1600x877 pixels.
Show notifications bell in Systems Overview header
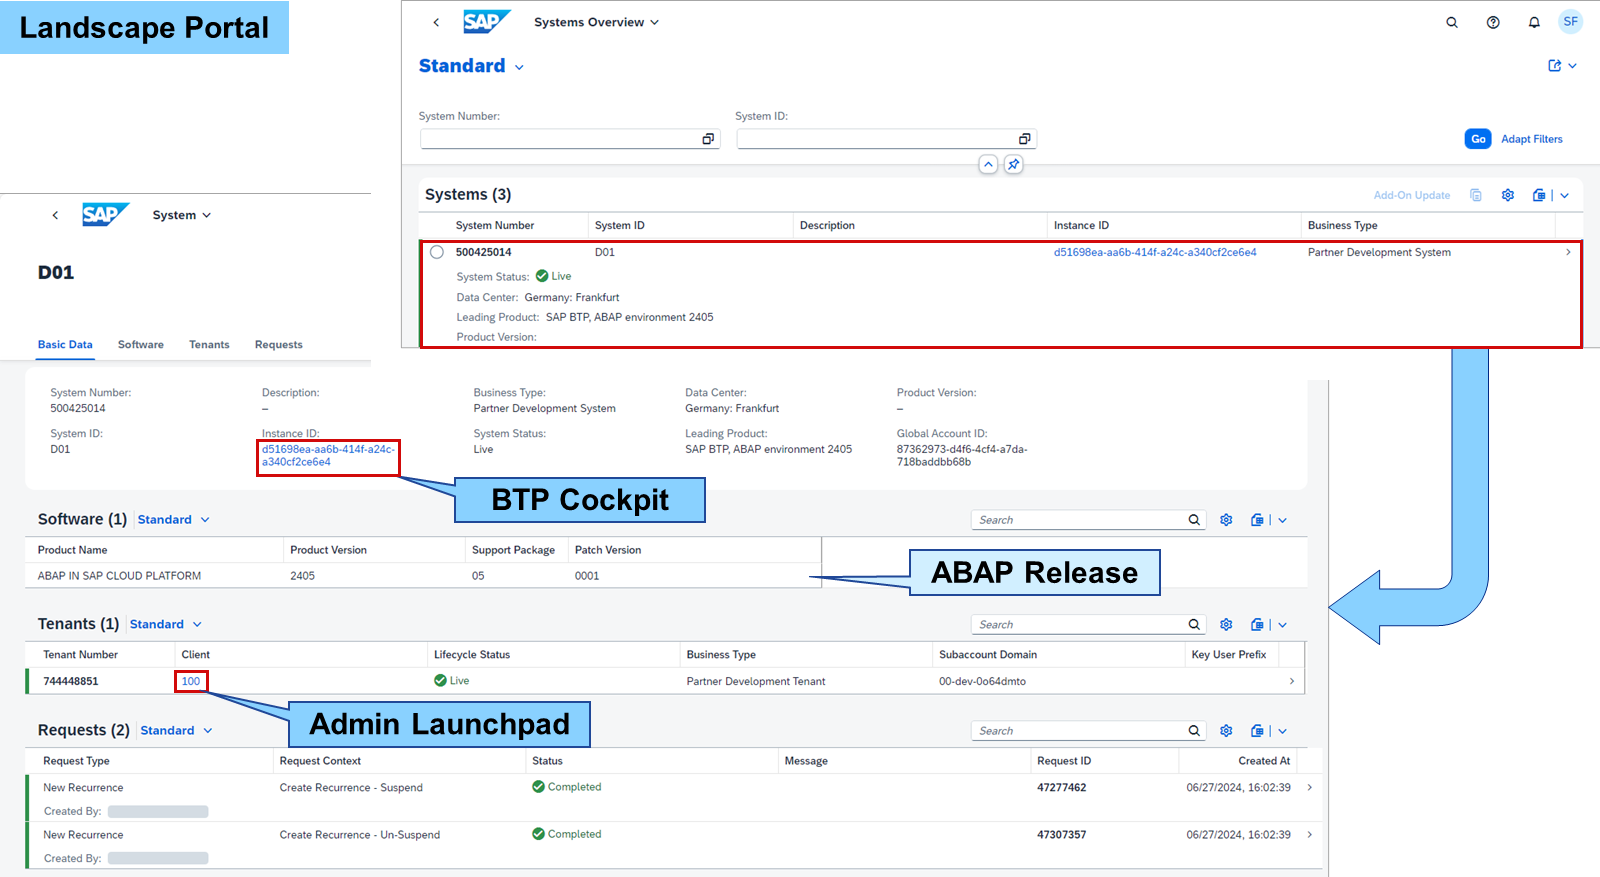1534,22
